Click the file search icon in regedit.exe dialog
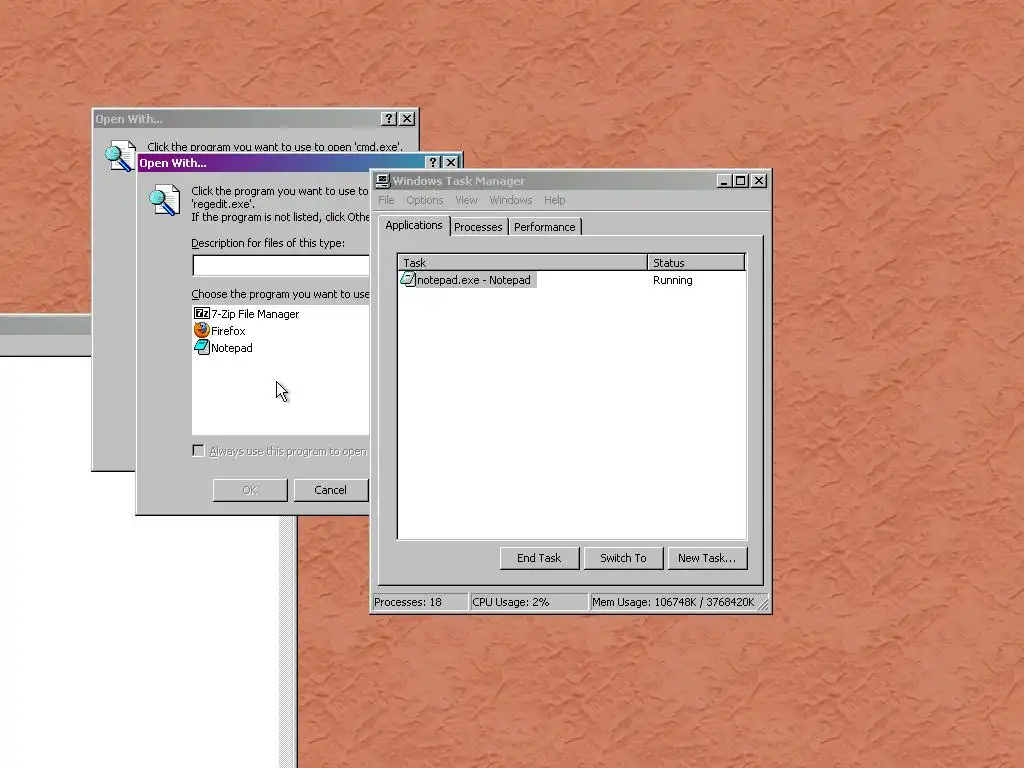This screenshot has height=768, width=1024. point(165,200)
